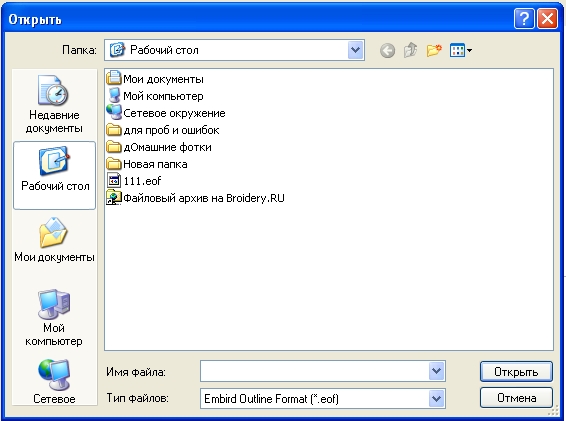Viewport: 566px width, 421px height.
Task: Select folder icon для проб и ошибок
Action: [x=114, y=130]
